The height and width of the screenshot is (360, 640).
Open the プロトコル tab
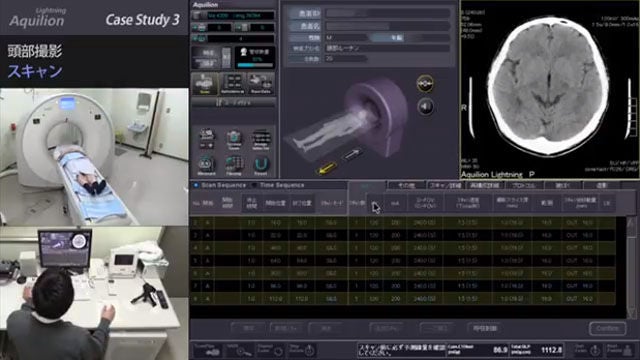pos(524,185)
